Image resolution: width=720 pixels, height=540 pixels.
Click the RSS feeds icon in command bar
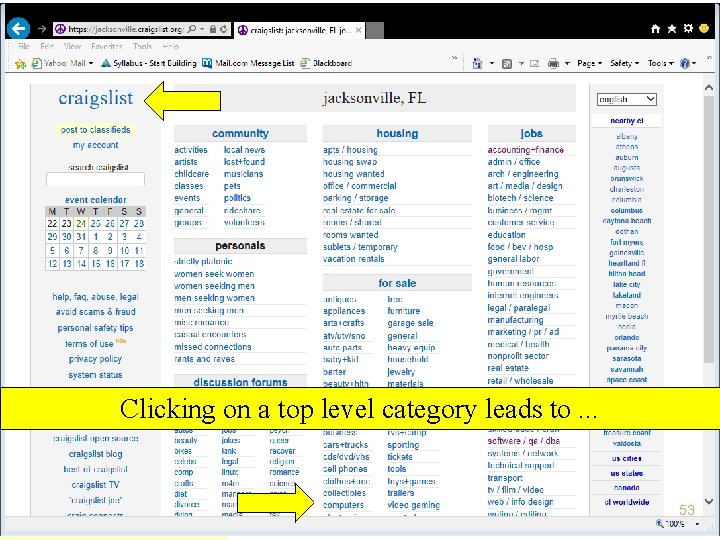[507, 63]
